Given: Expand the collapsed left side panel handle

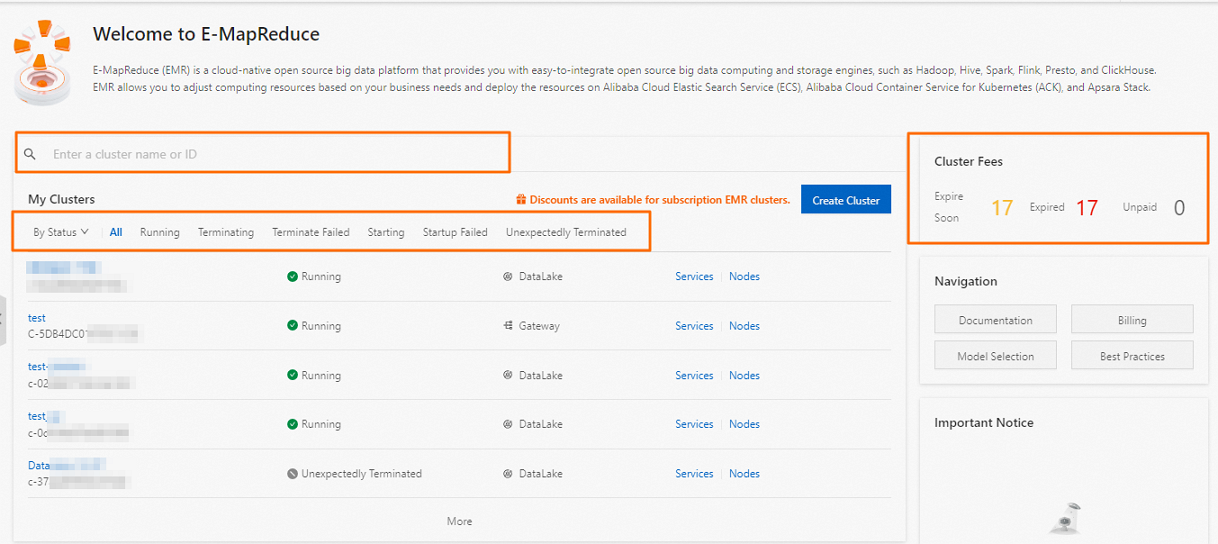Looking at the screenshot, I should [x=3, y=320].
